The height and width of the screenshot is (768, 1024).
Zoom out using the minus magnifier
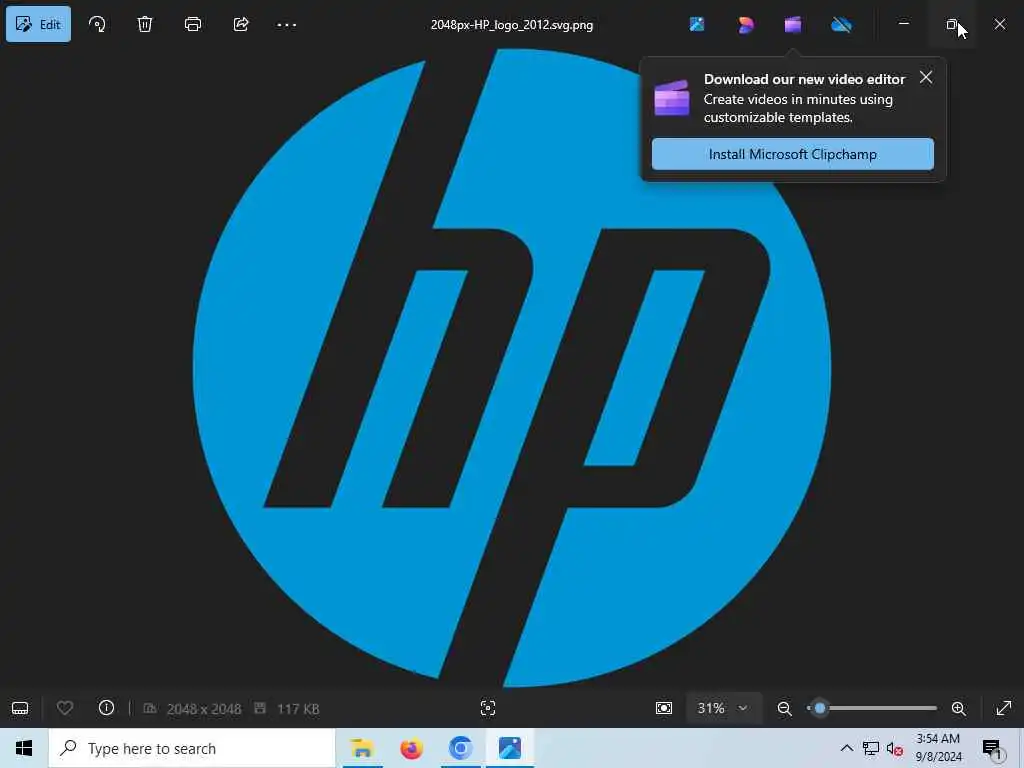(784, 709)
